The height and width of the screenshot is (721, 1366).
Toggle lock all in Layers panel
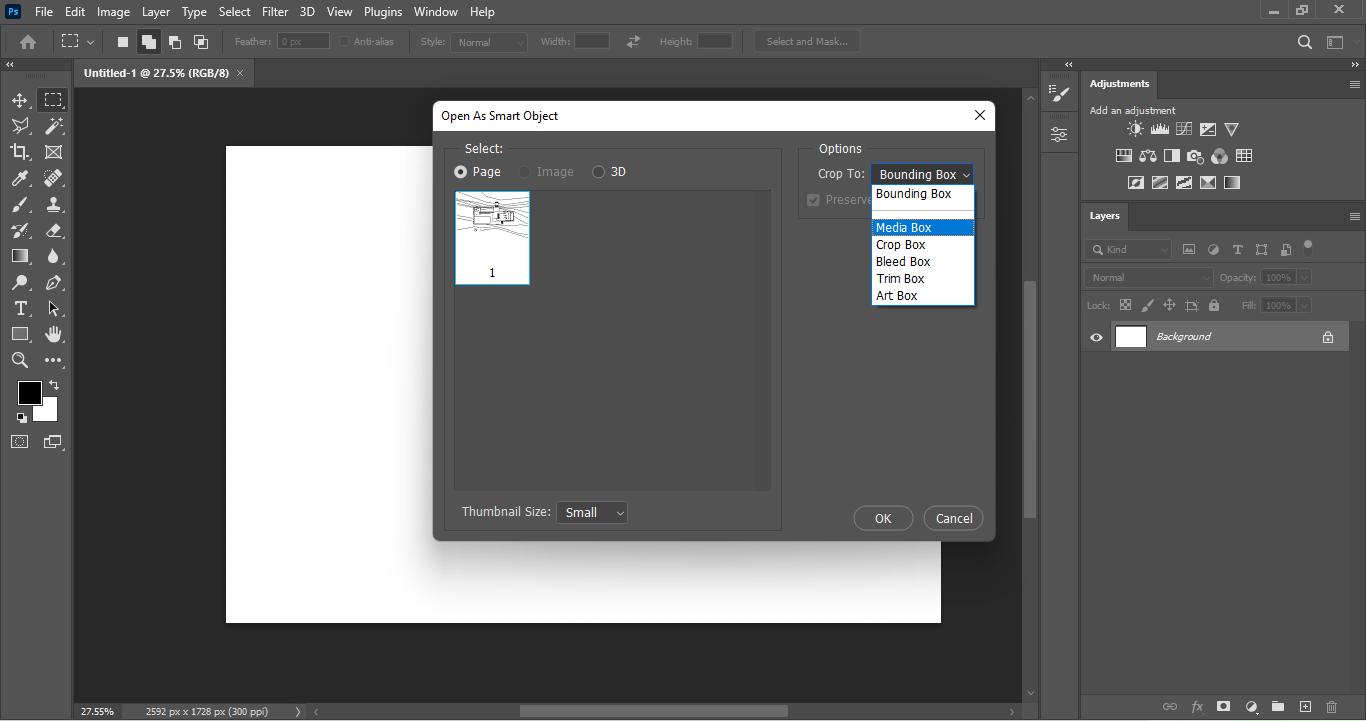coord(1214,305)
